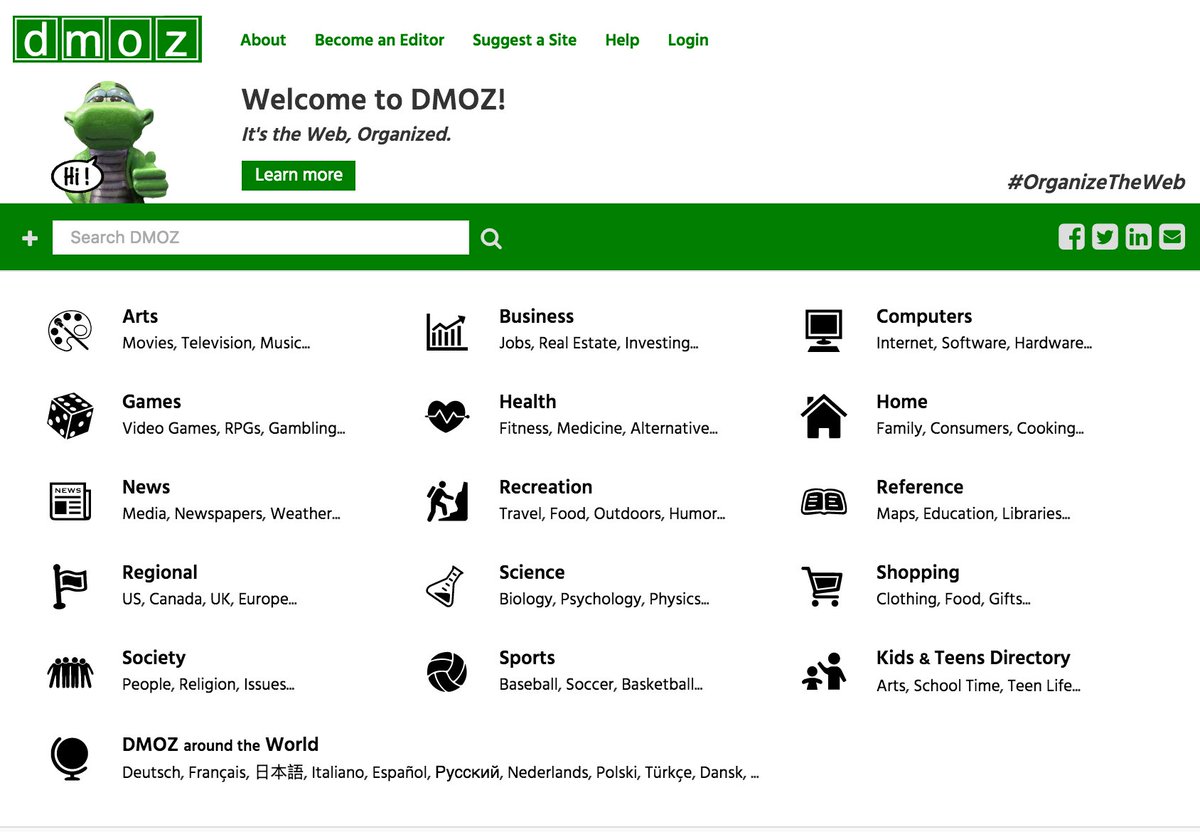Click the green DMOZ mascot image
This screenshot has width=1200, height=832.
[x=110, y=142]
